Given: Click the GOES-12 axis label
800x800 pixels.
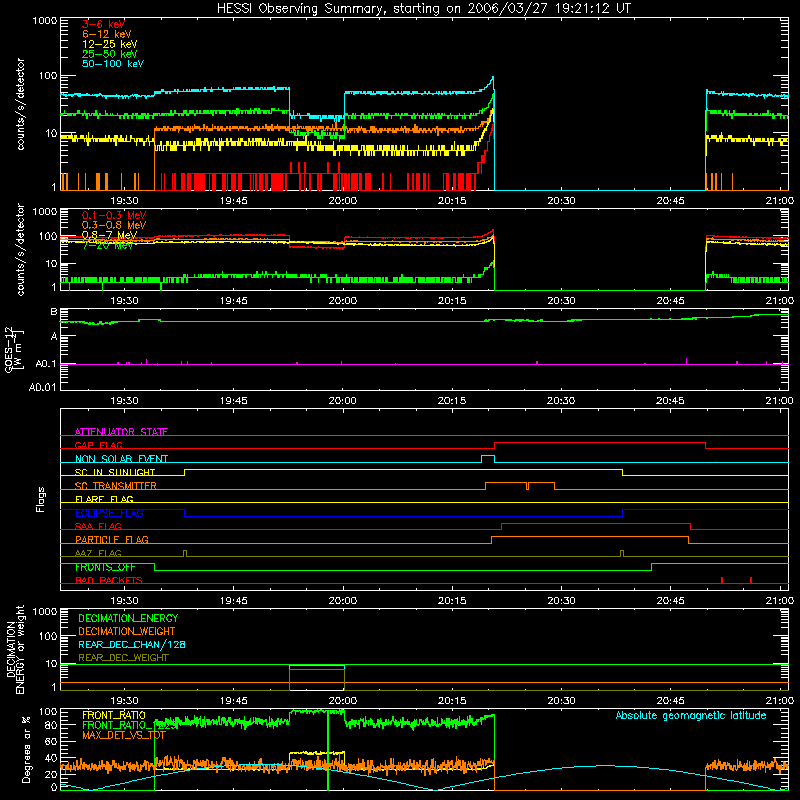Looking at the screenshot, I should [x=13, y=349].
